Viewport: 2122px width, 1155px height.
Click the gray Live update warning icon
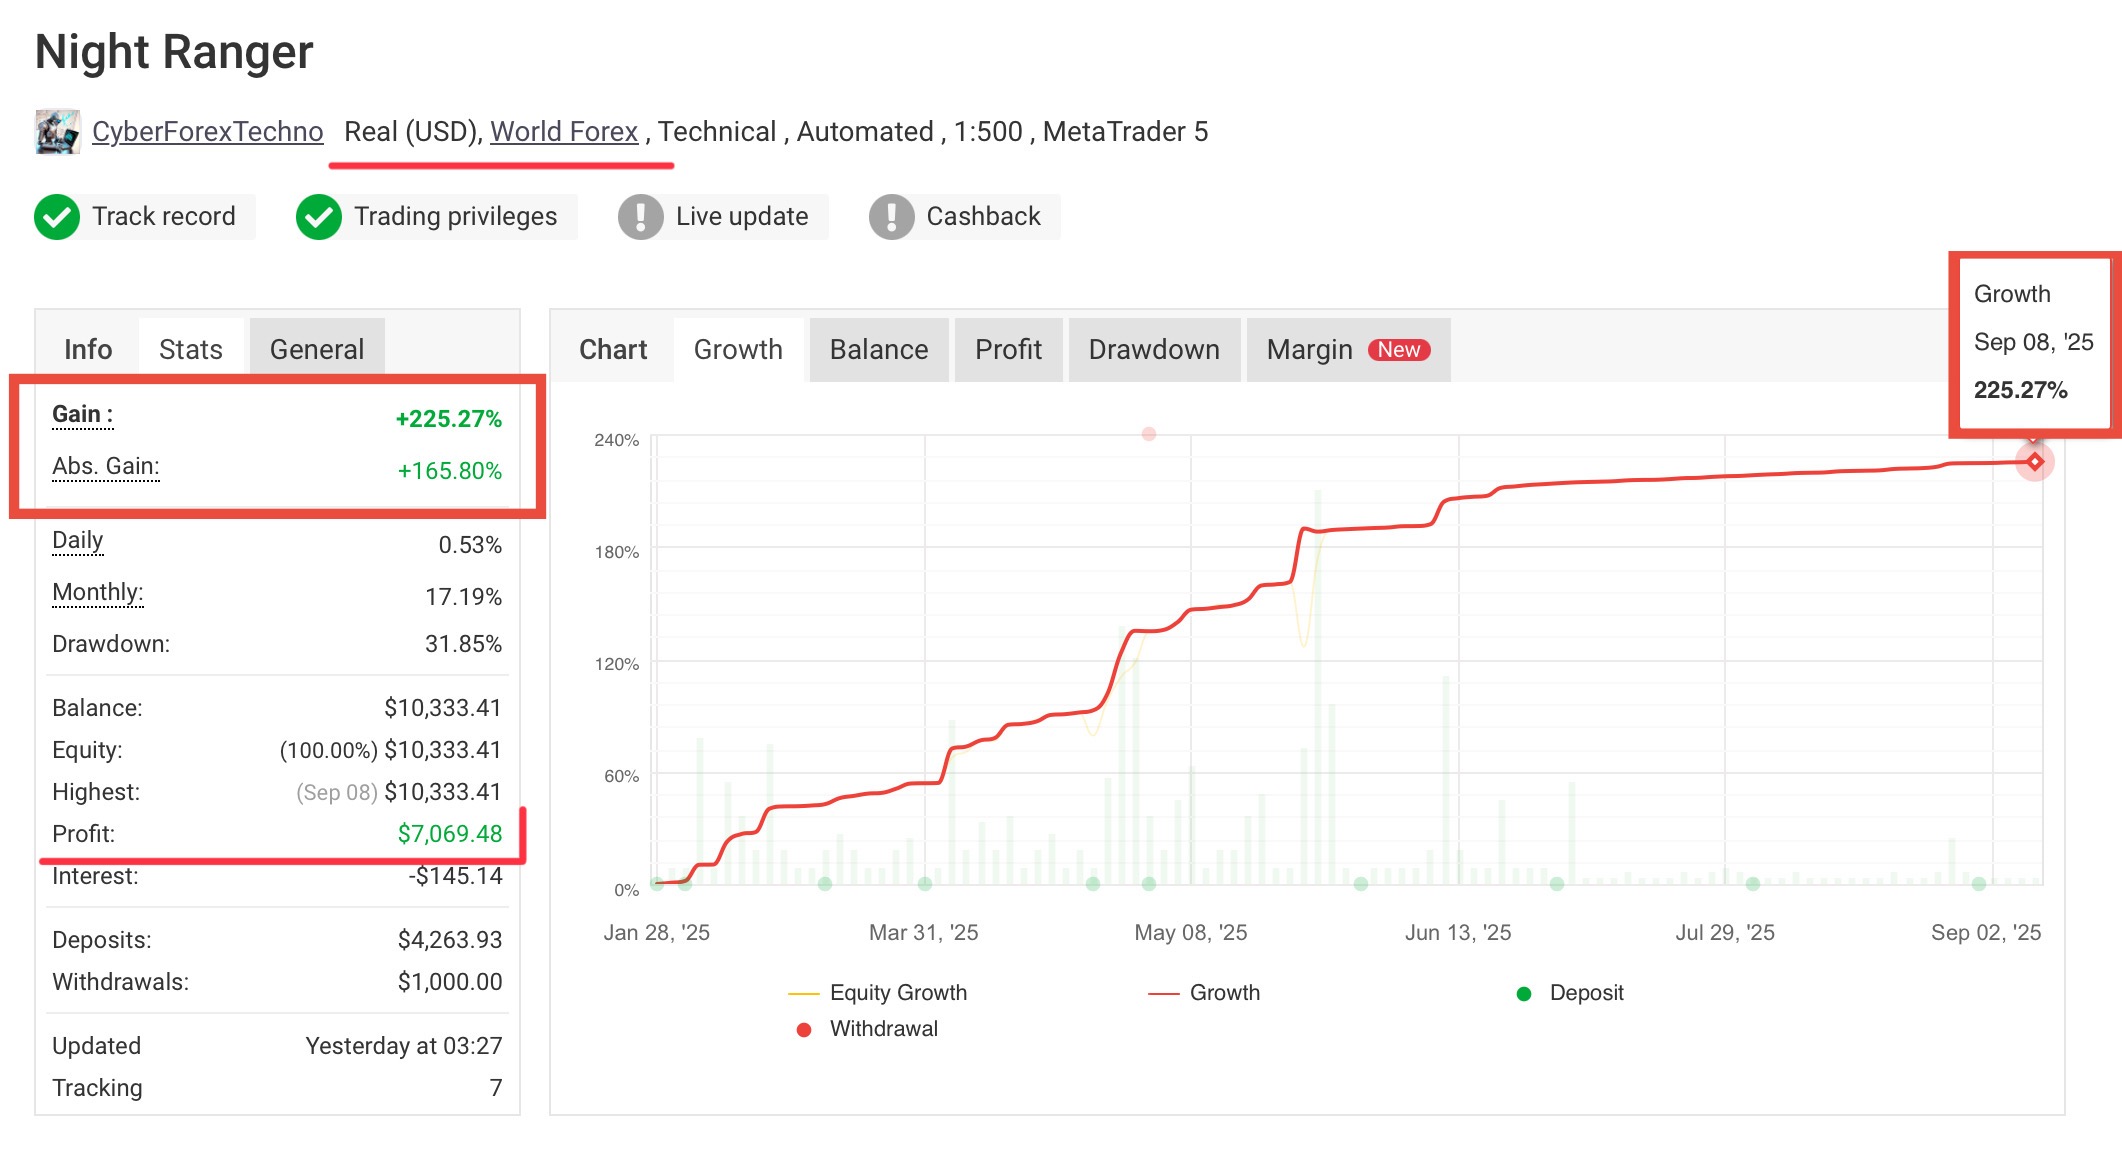640,217
